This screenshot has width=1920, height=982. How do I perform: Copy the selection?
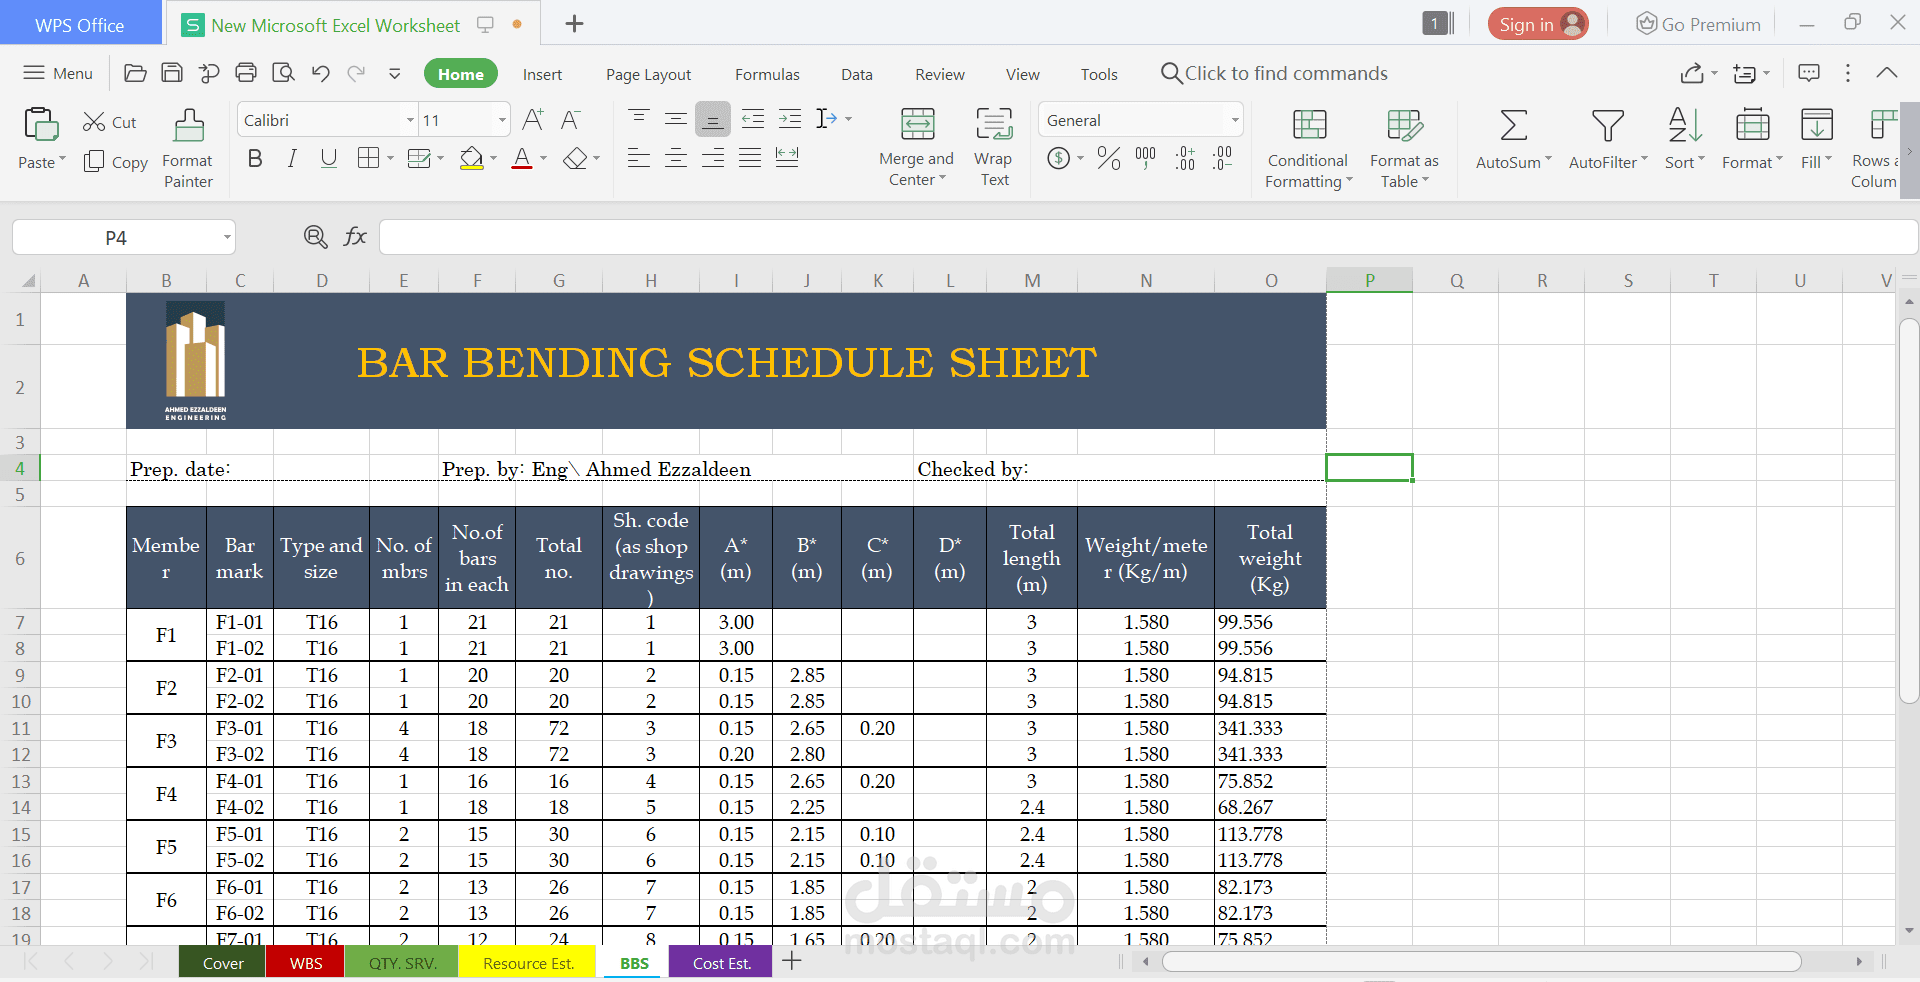pos(116,162)
